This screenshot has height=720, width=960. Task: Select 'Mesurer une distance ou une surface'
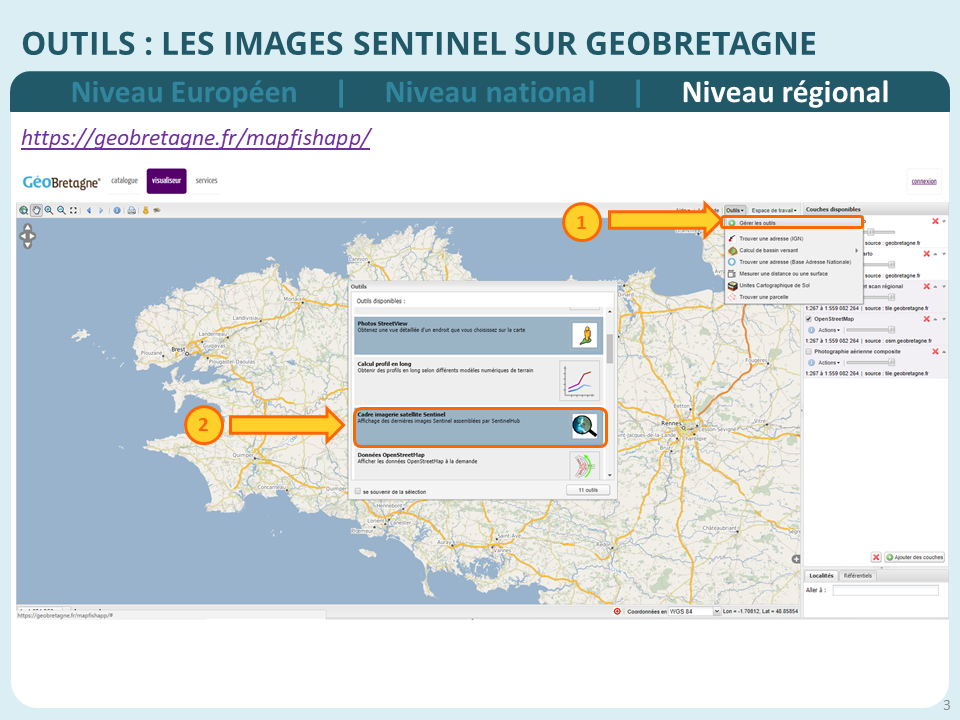(793, 274)
